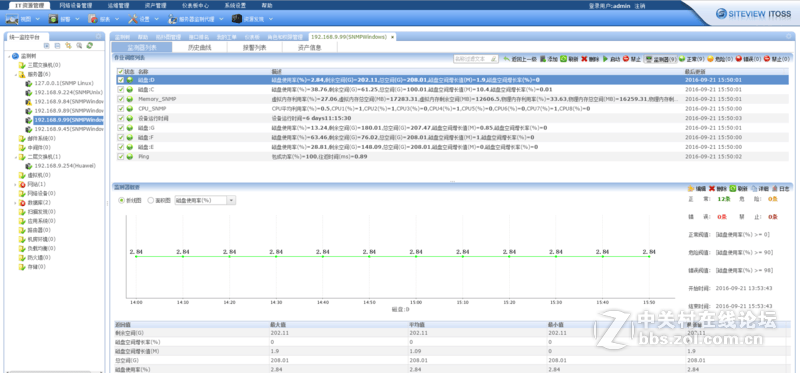
Task: Click the 15:50 data point on the chart line
Action: tap(649, 257)
